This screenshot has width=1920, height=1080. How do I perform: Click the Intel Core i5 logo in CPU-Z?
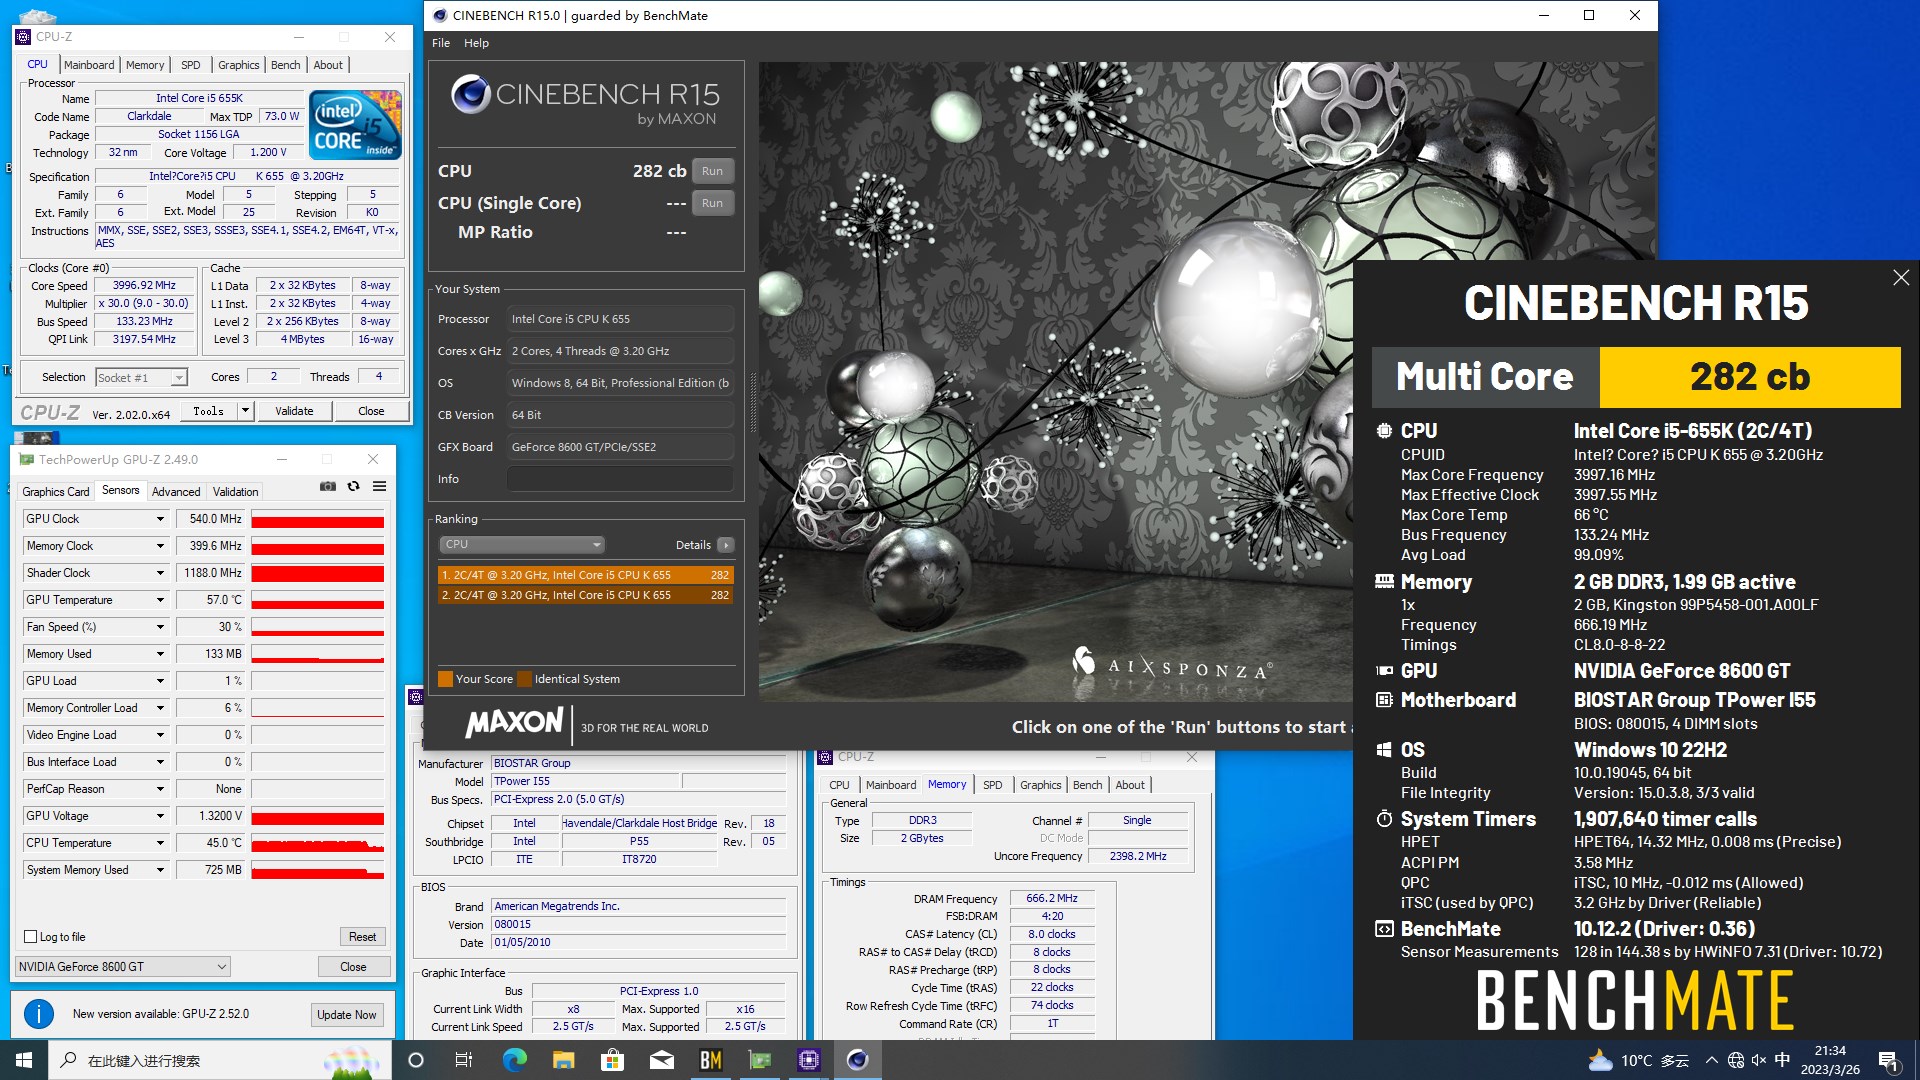[355, 124]
